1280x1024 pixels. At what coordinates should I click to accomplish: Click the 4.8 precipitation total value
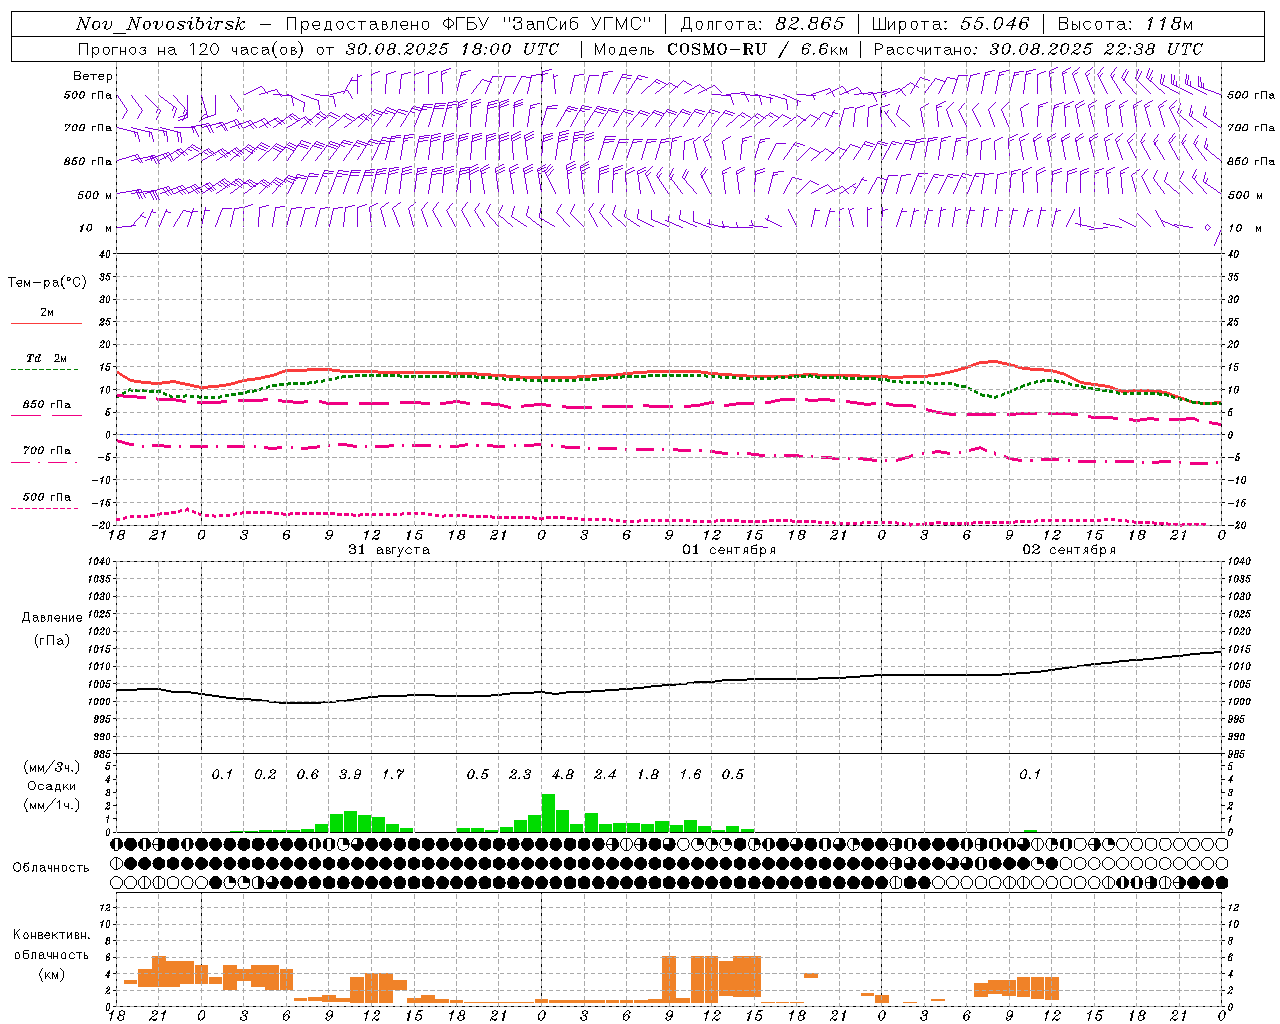point(562,774)
